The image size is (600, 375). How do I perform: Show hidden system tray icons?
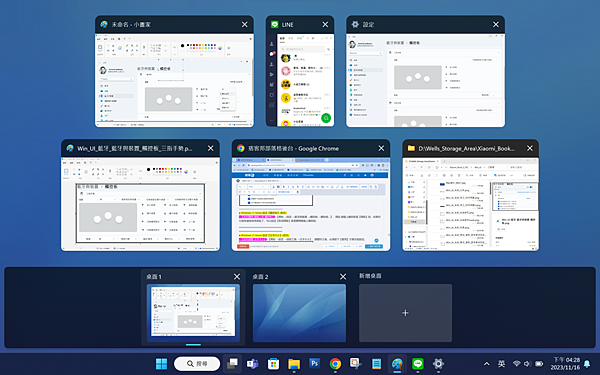[486, 364]
